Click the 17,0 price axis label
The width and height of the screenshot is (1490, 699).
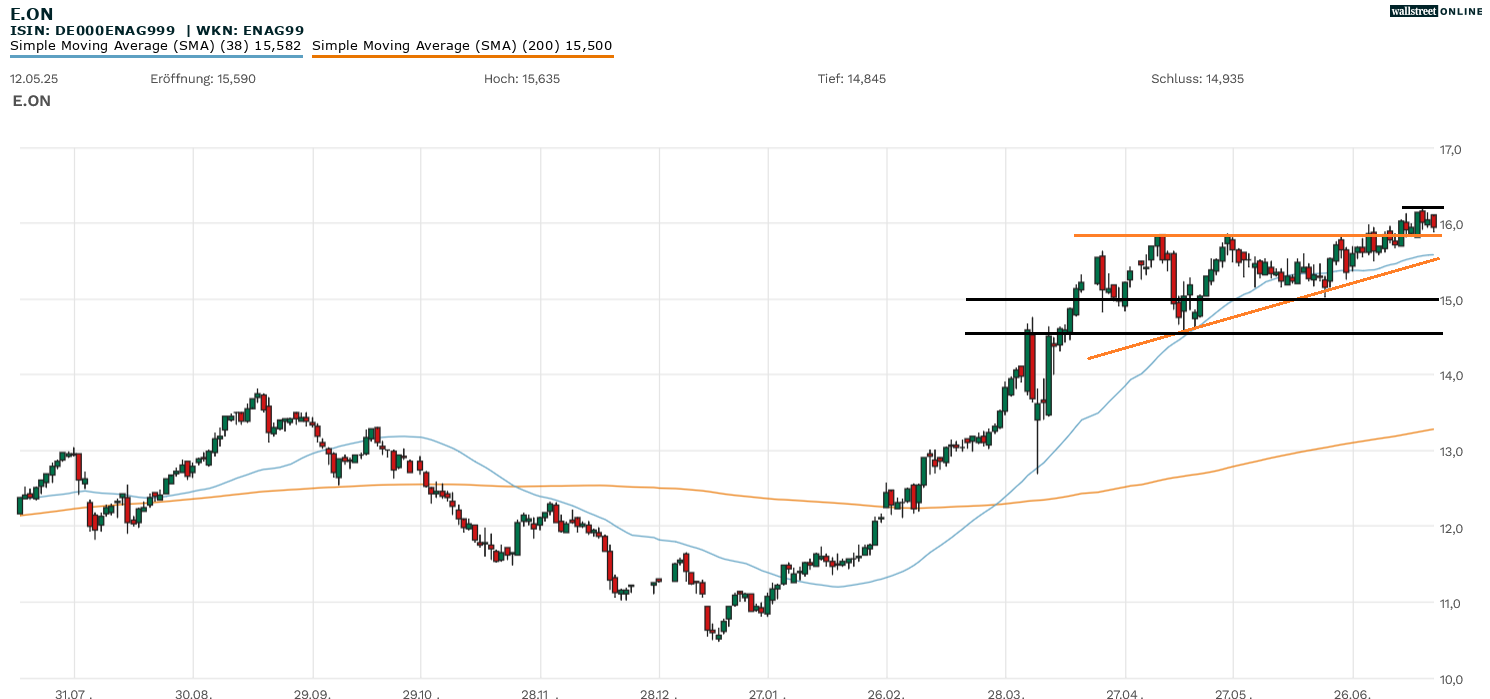click(x=1450, y=150)
